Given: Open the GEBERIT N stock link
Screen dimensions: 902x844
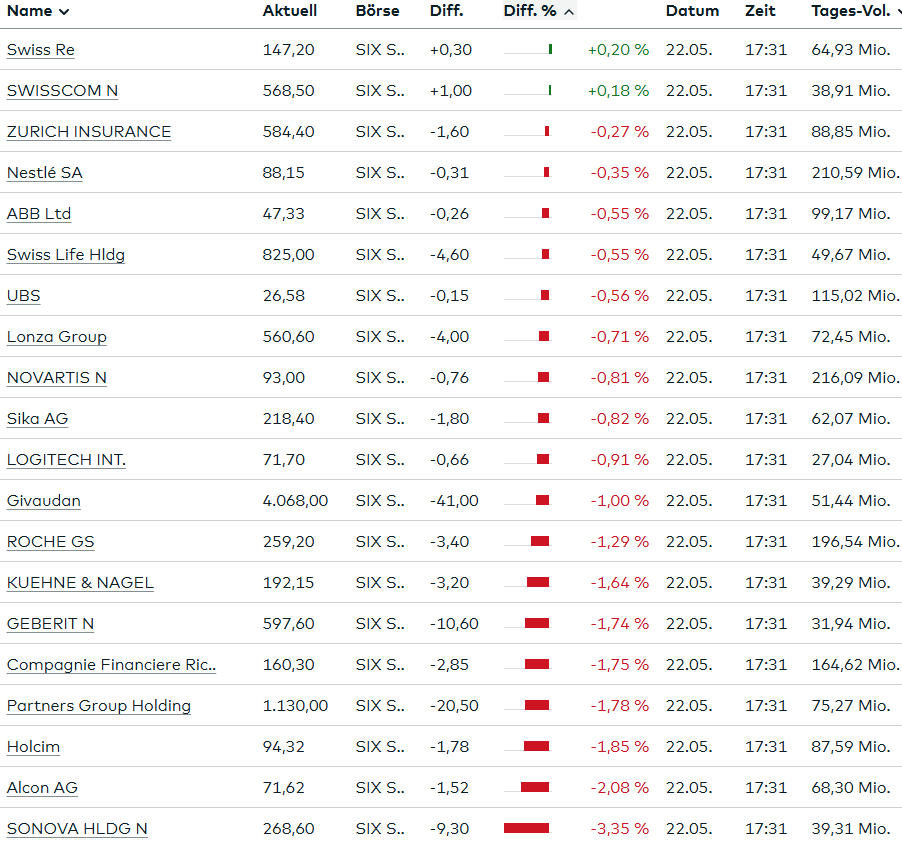Looking at the screenshot, I should pyautogui.click(x=51, y=624).
